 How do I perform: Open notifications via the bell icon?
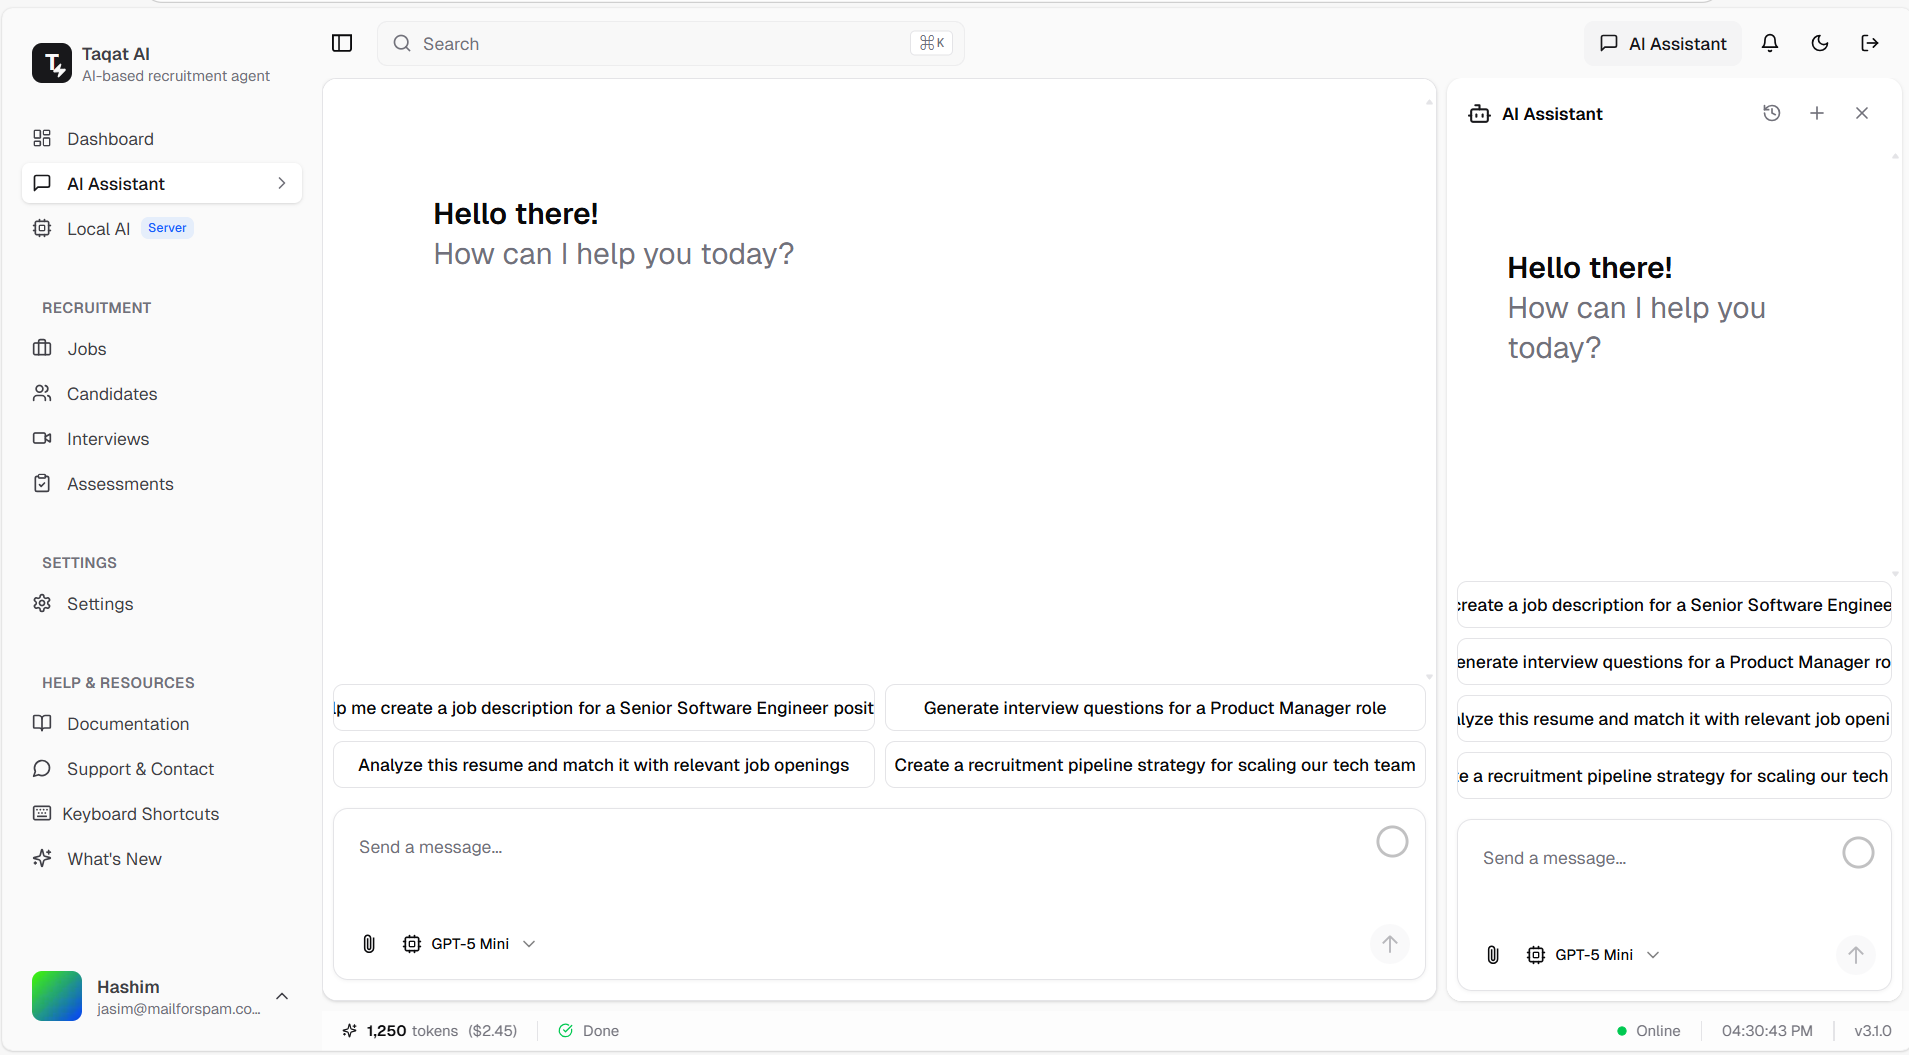pos(1769,43)
